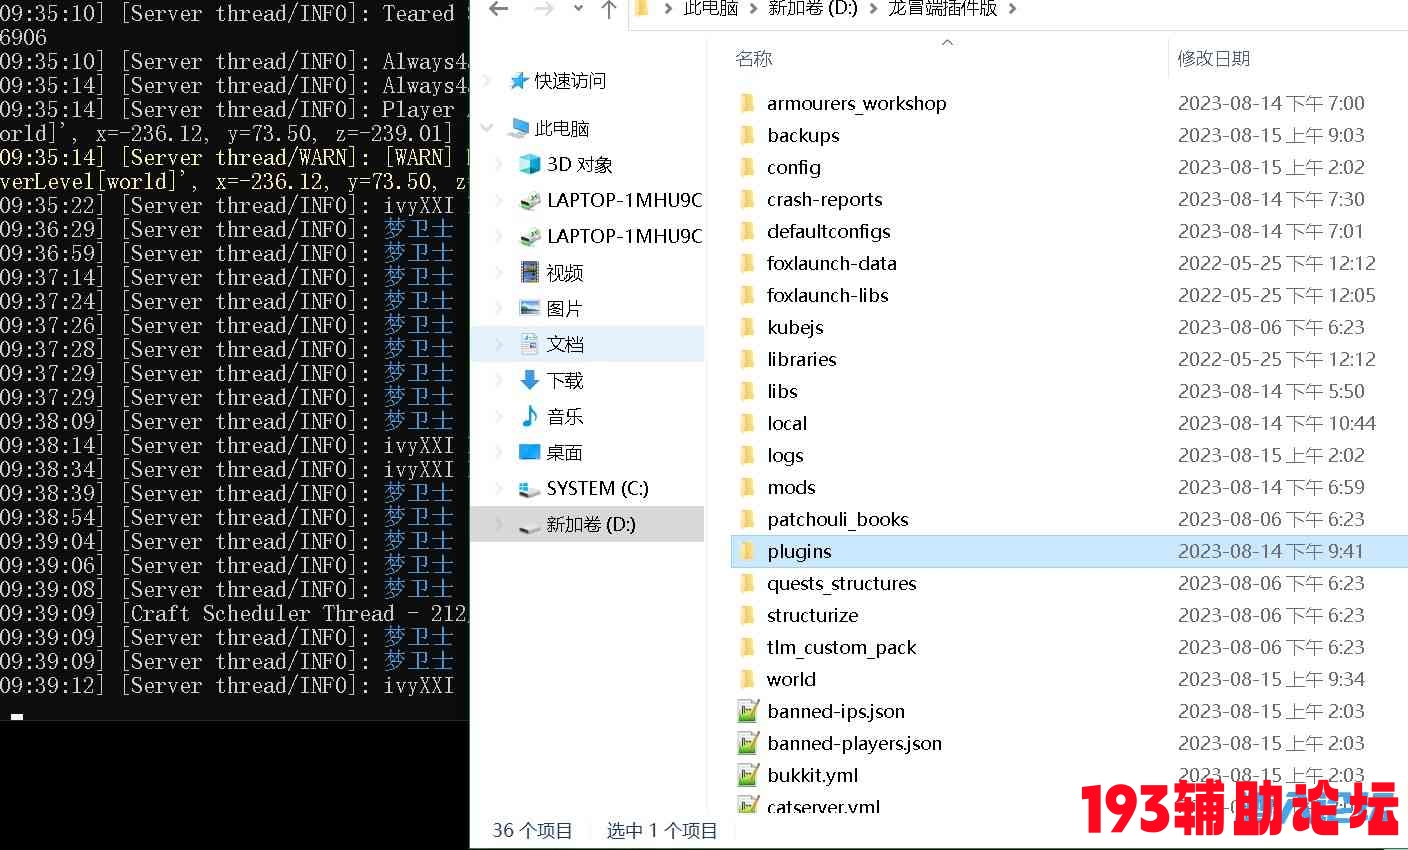
Task: Click the 新加卷 (D:) drive icon
Action: click(x=530, y=525)
